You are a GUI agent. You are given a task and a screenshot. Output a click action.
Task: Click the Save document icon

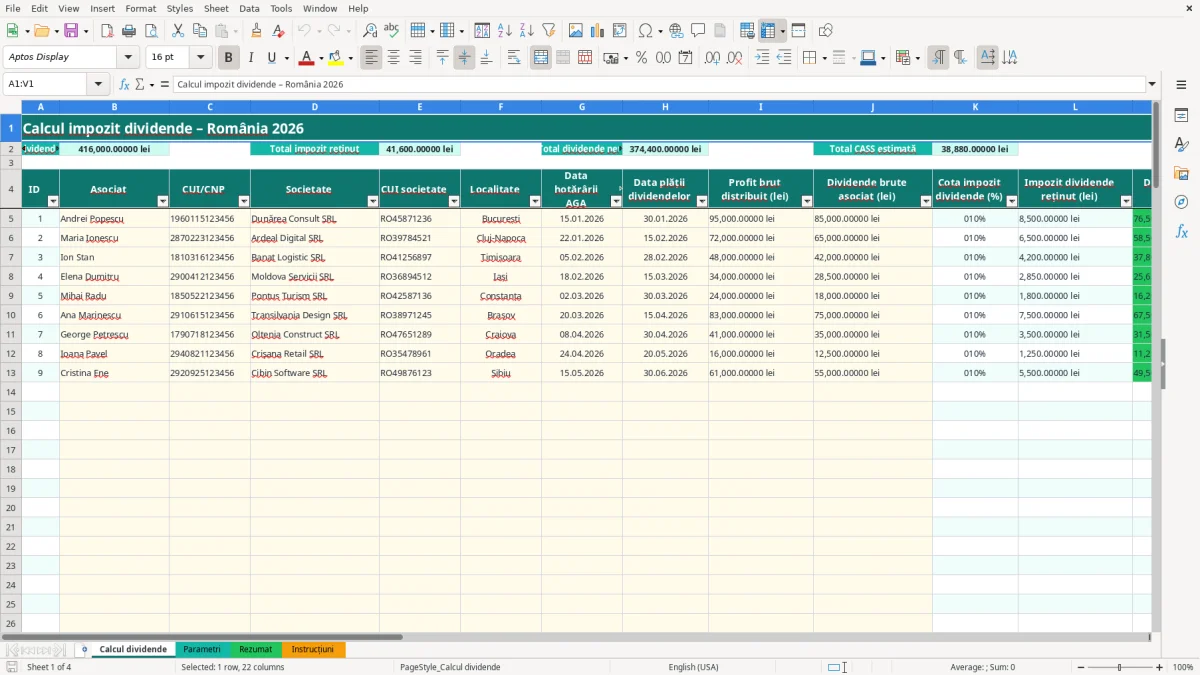[71, 31]
